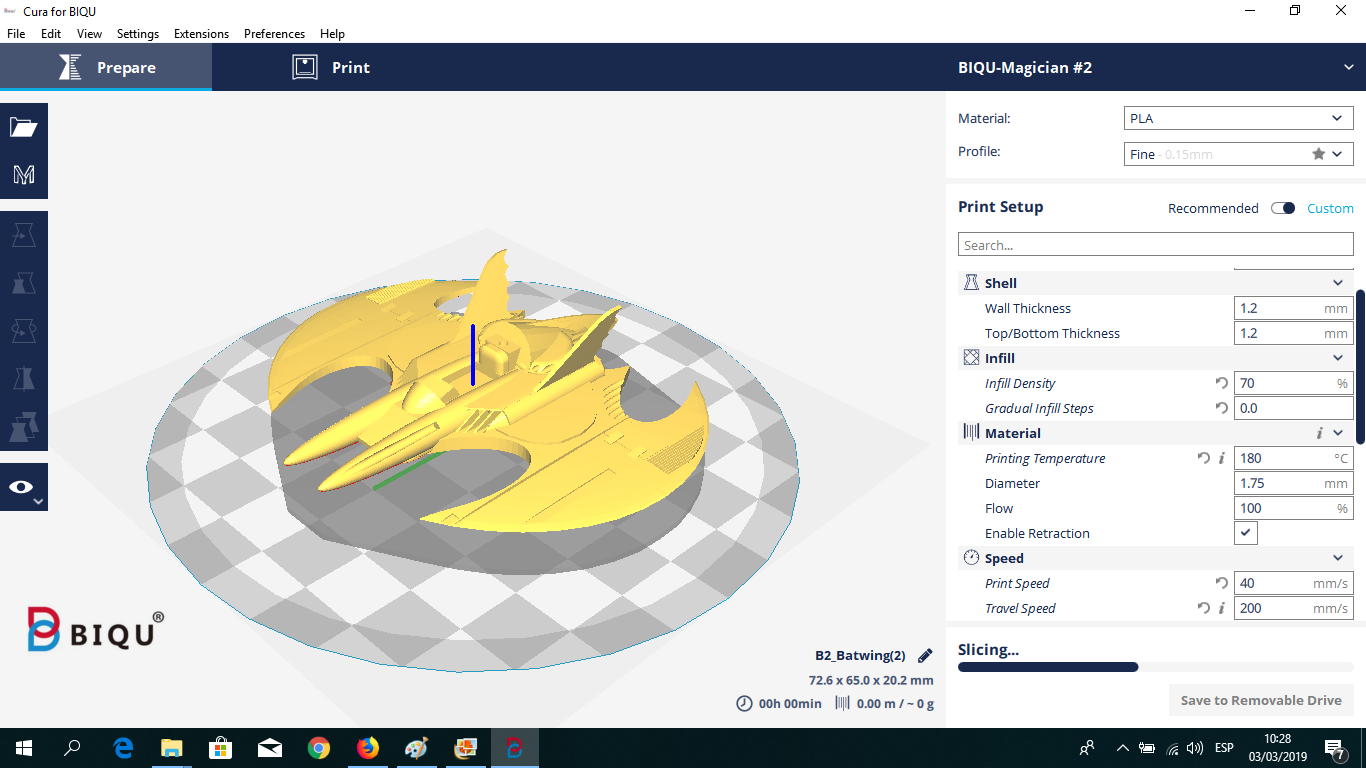
Task: Click the Gradual Infill Steps value field
Action: point(1294,408)
